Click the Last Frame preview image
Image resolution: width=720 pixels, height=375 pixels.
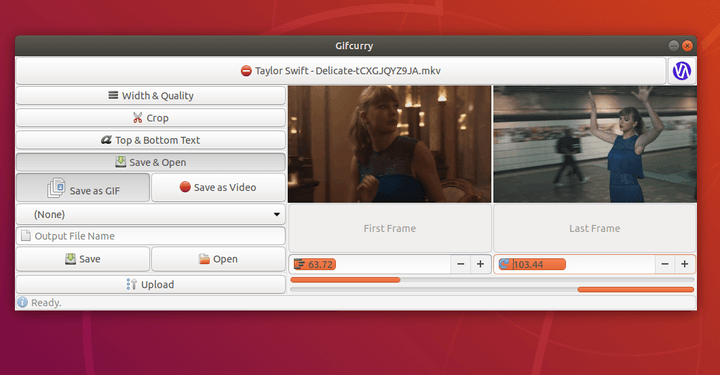tap(595, 144)
